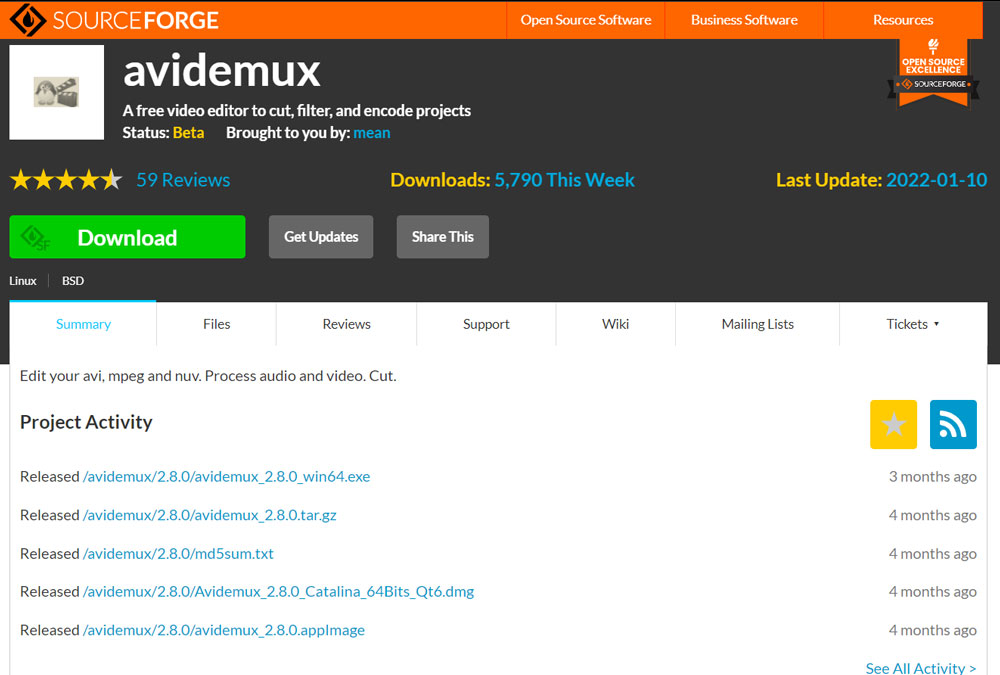This screenshot has height=675, width=1000.
Task: Open the Tickets dropdown tab
Action: [x=913, y=324]
